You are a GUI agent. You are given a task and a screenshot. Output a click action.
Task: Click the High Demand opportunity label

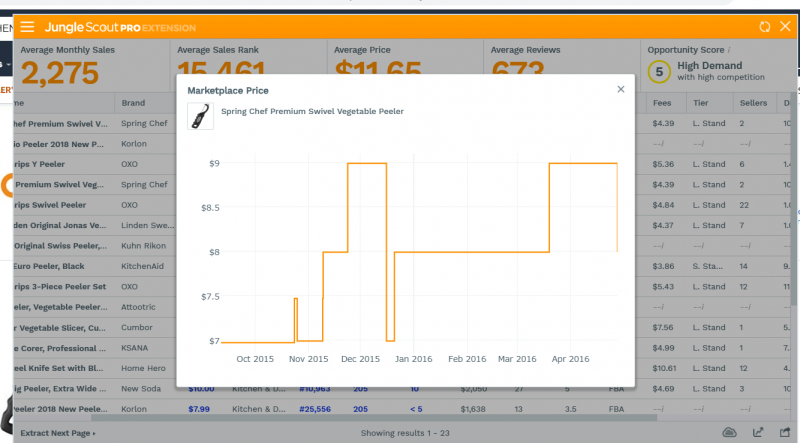tap(710, 65)
